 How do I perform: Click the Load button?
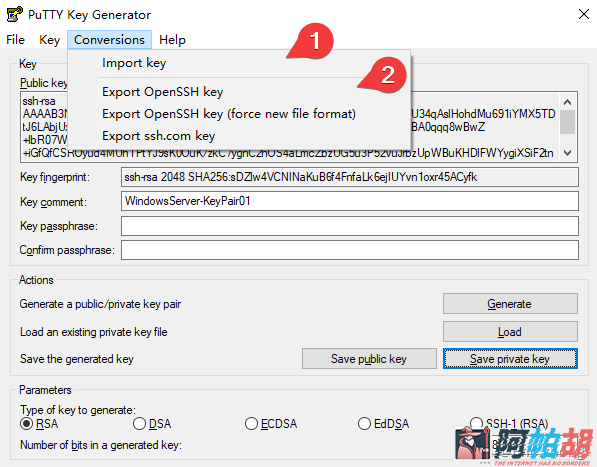coord(510,332)
